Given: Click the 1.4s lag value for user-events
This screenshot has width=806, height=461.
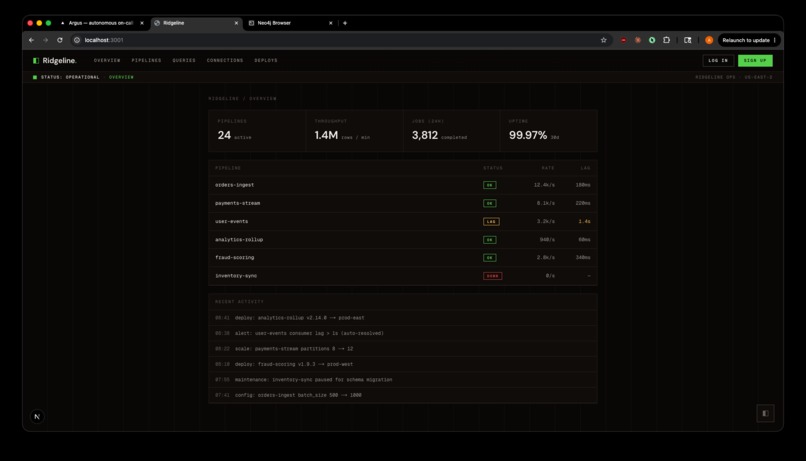Looking at the screenshot, I should click(584, 222).
